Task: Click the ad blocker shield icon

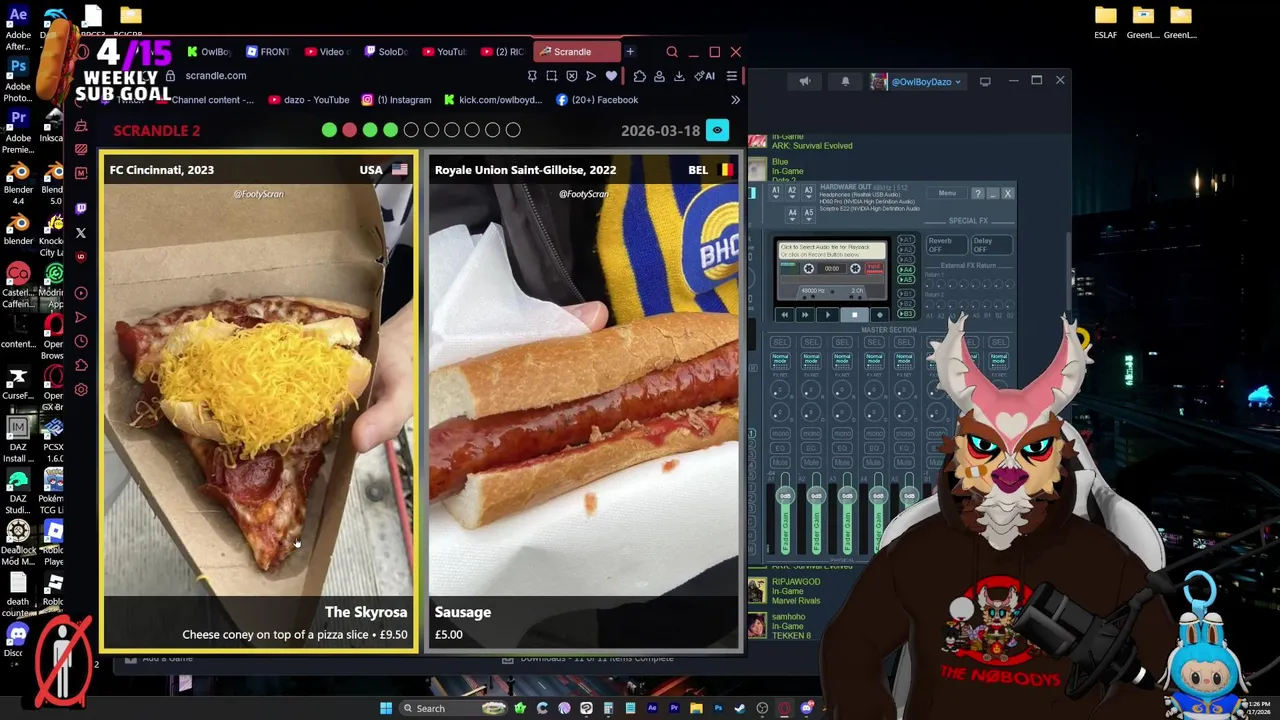Action: [571, 76]
